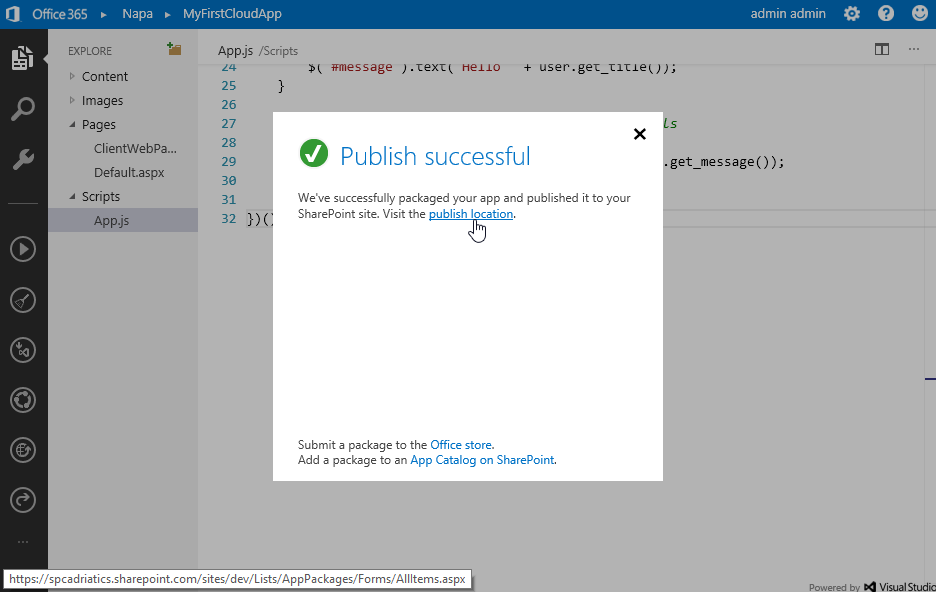This screenshot has width=936, height=592.
Task: Click the globe Publish icon in sidebar
Action: click(22, 450)
